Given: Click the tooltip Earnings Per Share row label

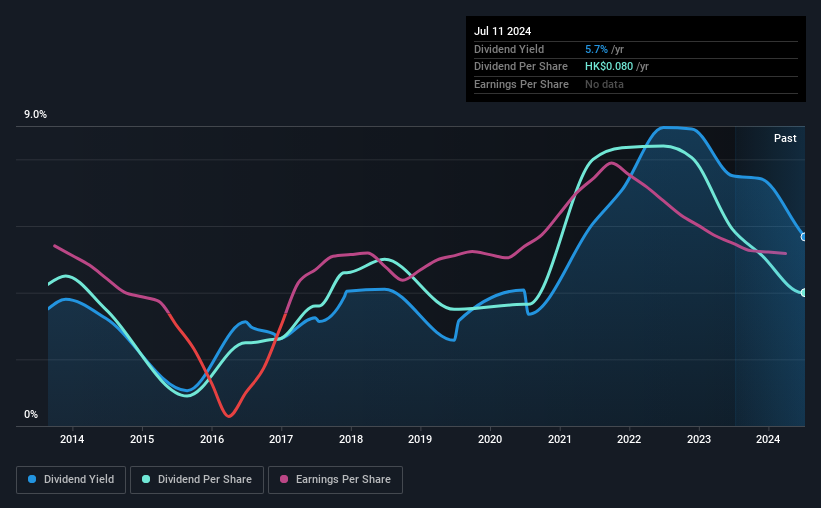Looking at the screenshot, I should pyautogui.click(x=522, y=84).
